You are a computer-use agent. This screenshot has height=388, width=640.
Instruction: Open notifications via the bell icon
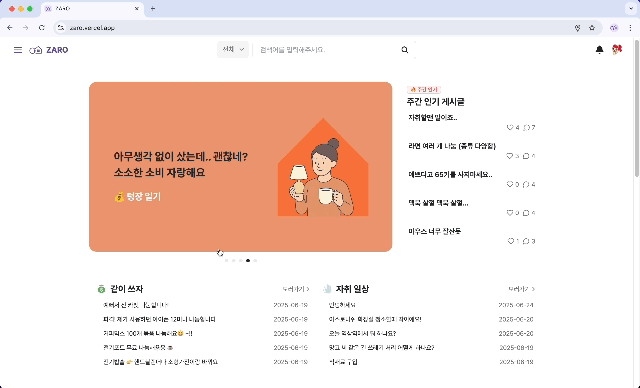599,49
